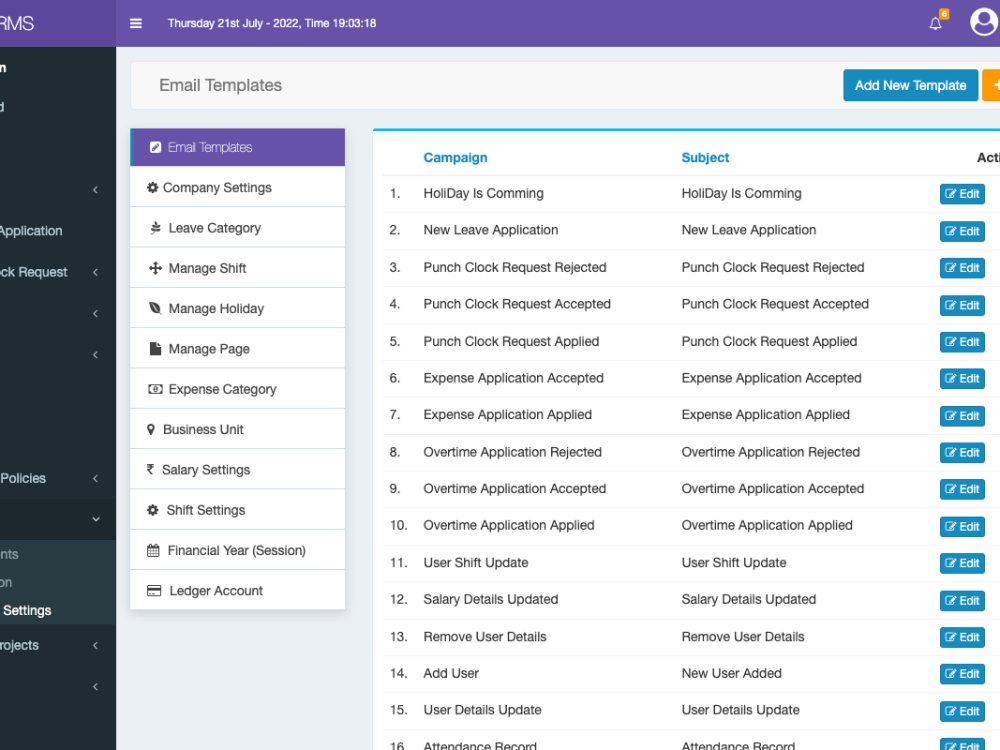Expand the Punch Clock Request sidebar menu chevron
This screenshot has height=750, width=1000.
(96, 272)
